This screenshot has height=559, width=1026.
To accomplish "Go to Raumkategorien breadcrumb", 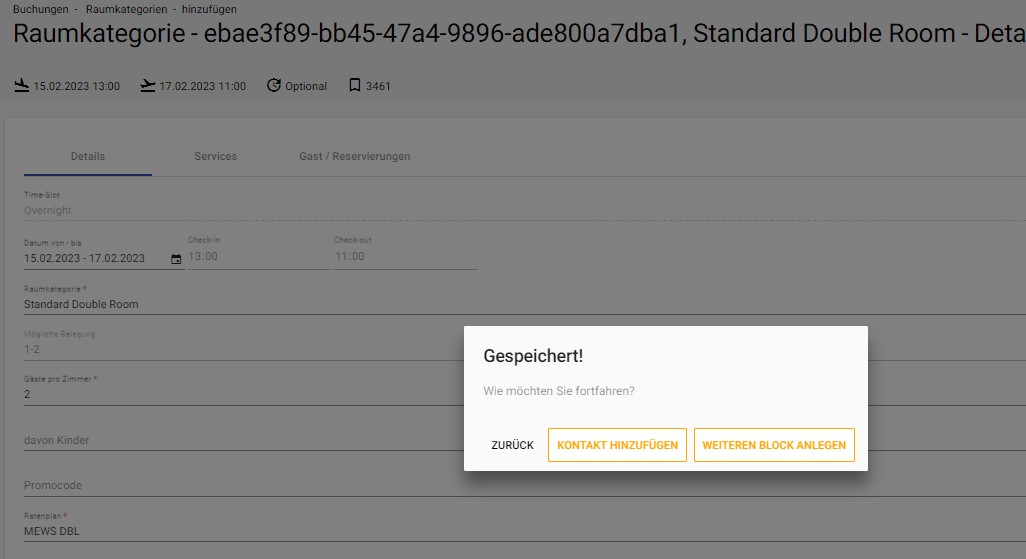I will click(x=126, y=9).
